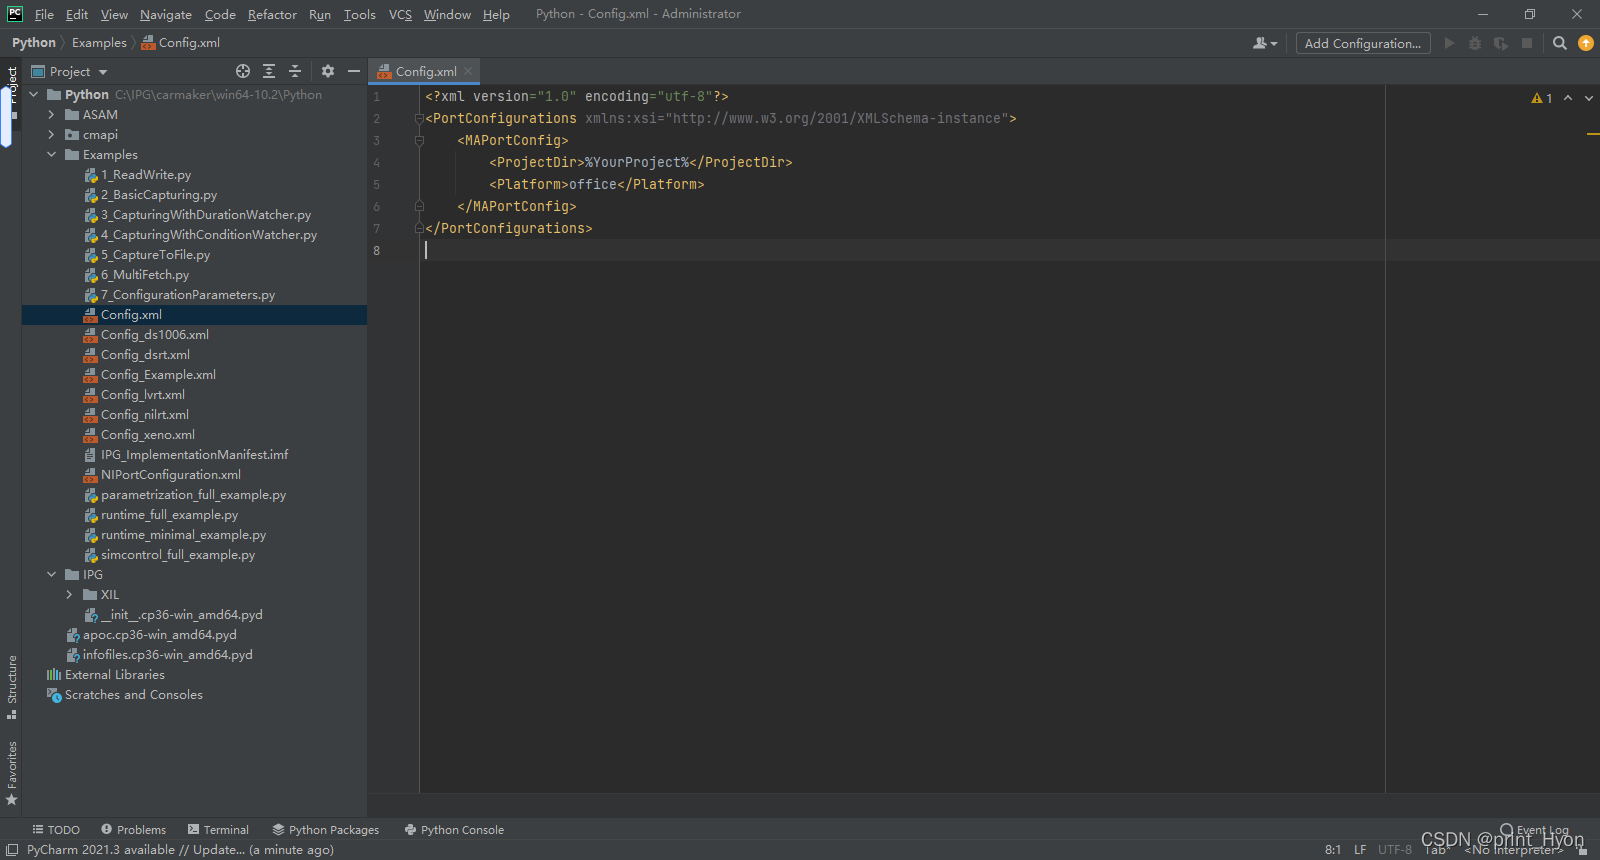Fold the PortConfigurations tag in gutter
1600x860 pixels.
(419, 118)
